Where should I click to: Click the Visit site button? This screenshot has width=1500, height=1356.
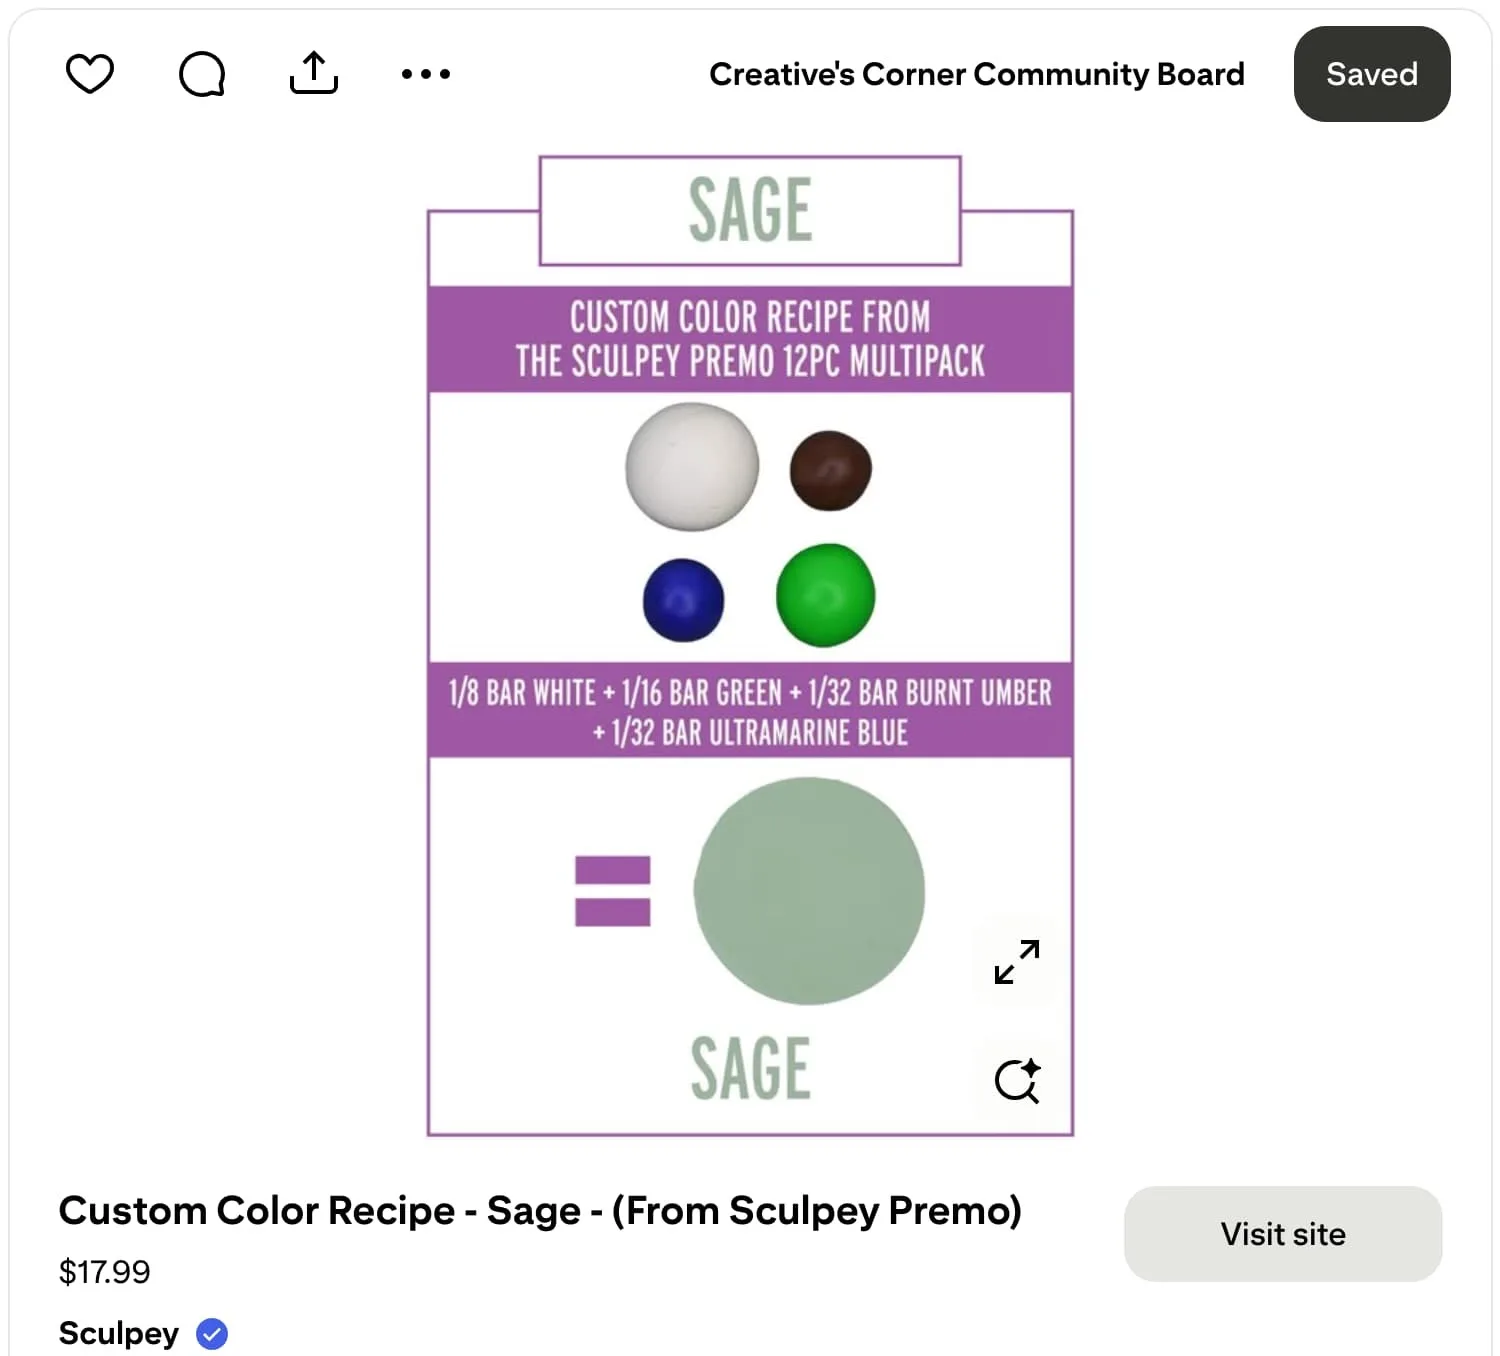pos(1283,1234)
